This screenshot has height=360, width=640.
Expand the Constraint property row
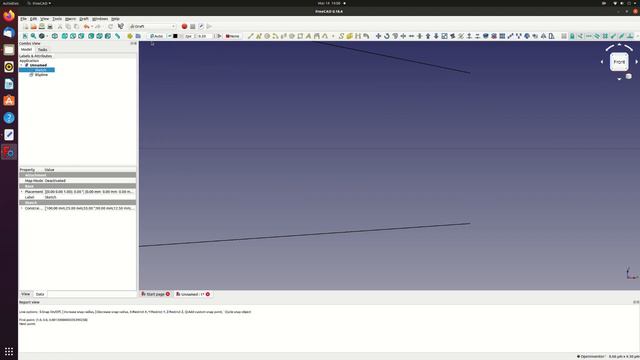pyautogui.click(x=22, y=208)
